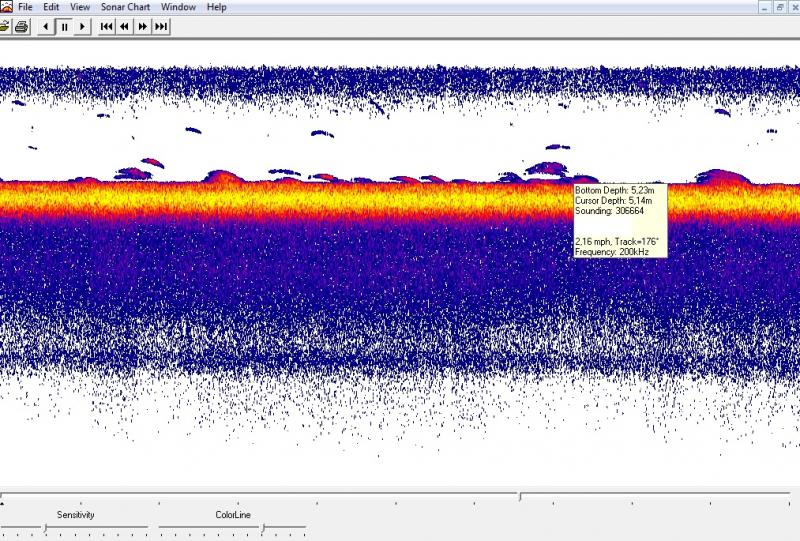Click the fast rewind button
The width and height of the screenshot is (800, 541).
124,27
